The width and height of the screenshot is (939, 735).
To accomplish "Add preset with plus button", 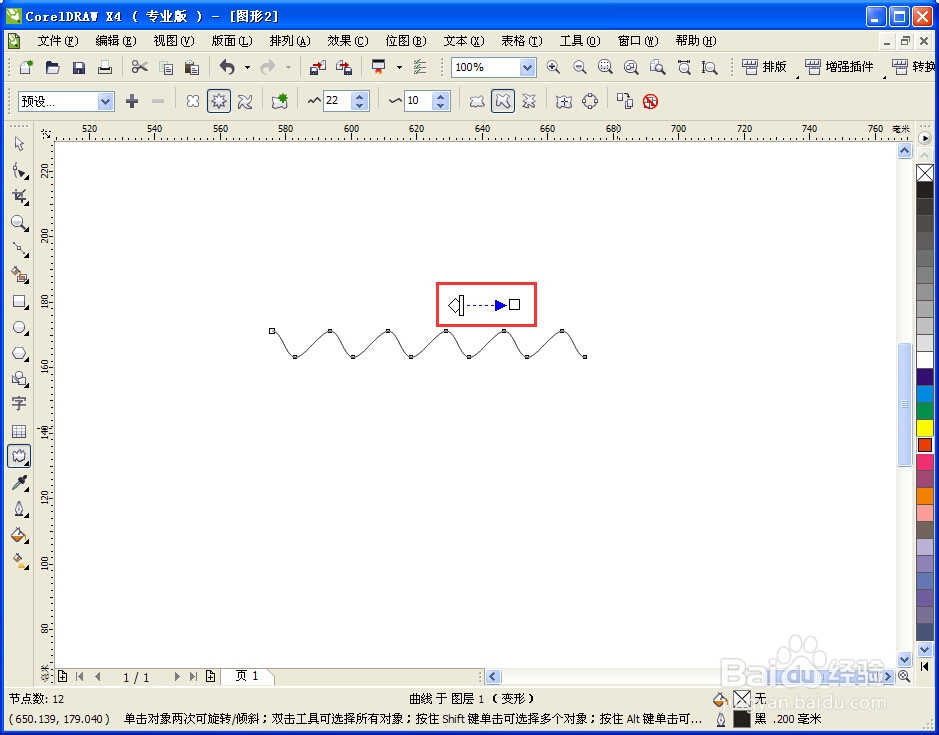I will [132, 101].
